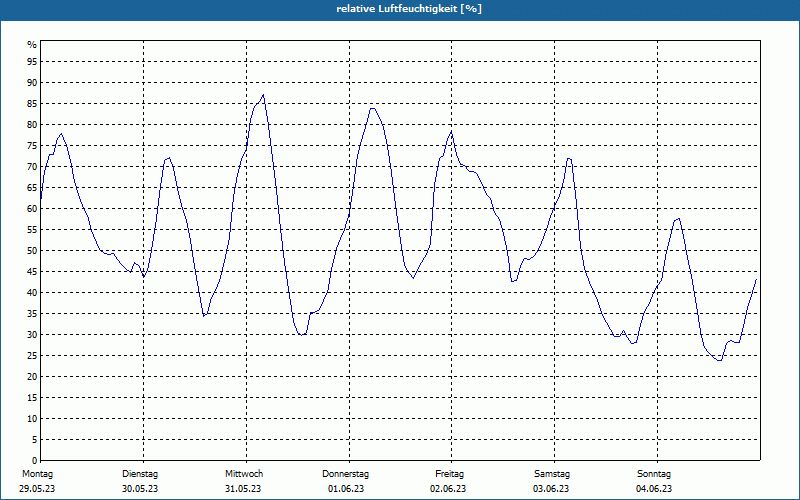Screen dimensions: 800x500
Task: Click the Thursday humidity peak near 84%
Action: [x=372, y=108]
